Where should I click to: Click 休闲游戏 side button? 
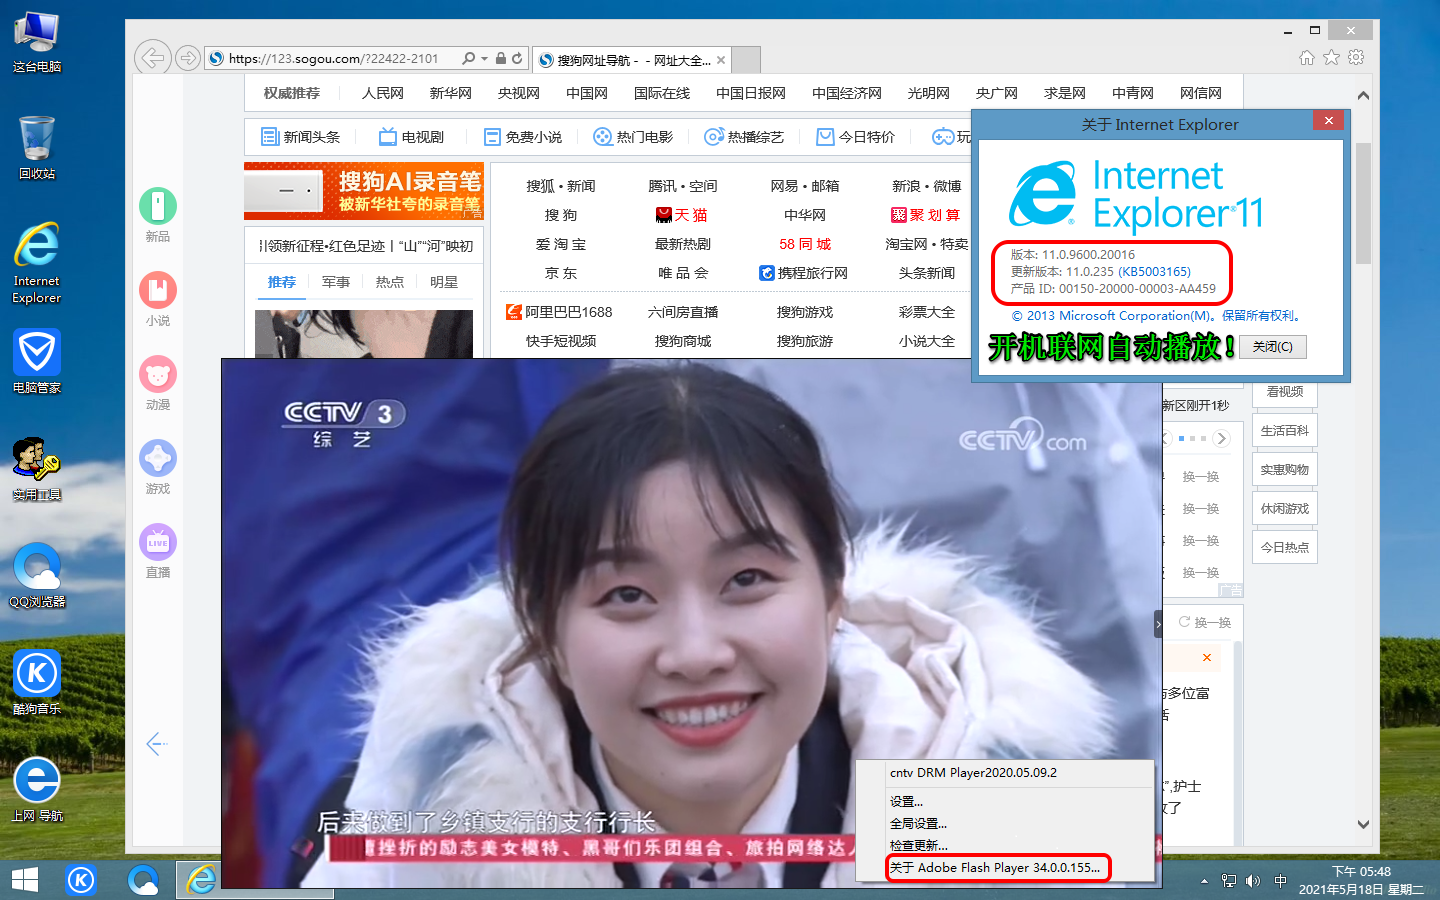click(1285, 508)
